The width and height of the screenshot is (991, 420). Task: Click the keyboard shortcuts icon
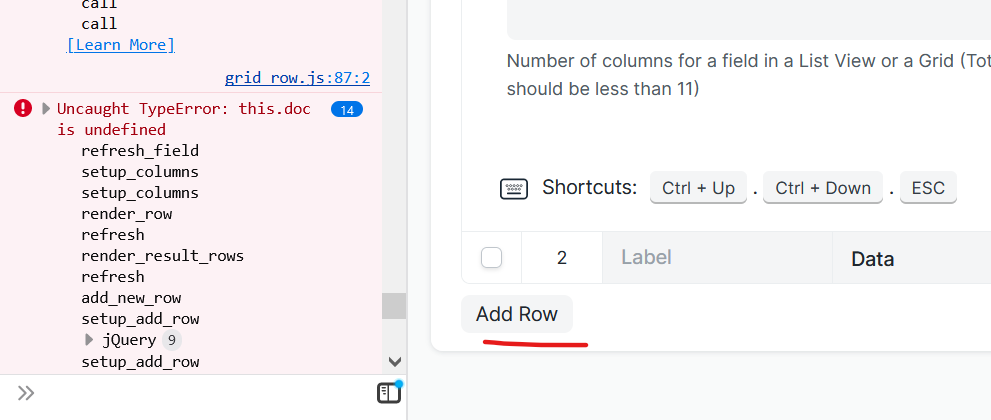tap(514, 188)
